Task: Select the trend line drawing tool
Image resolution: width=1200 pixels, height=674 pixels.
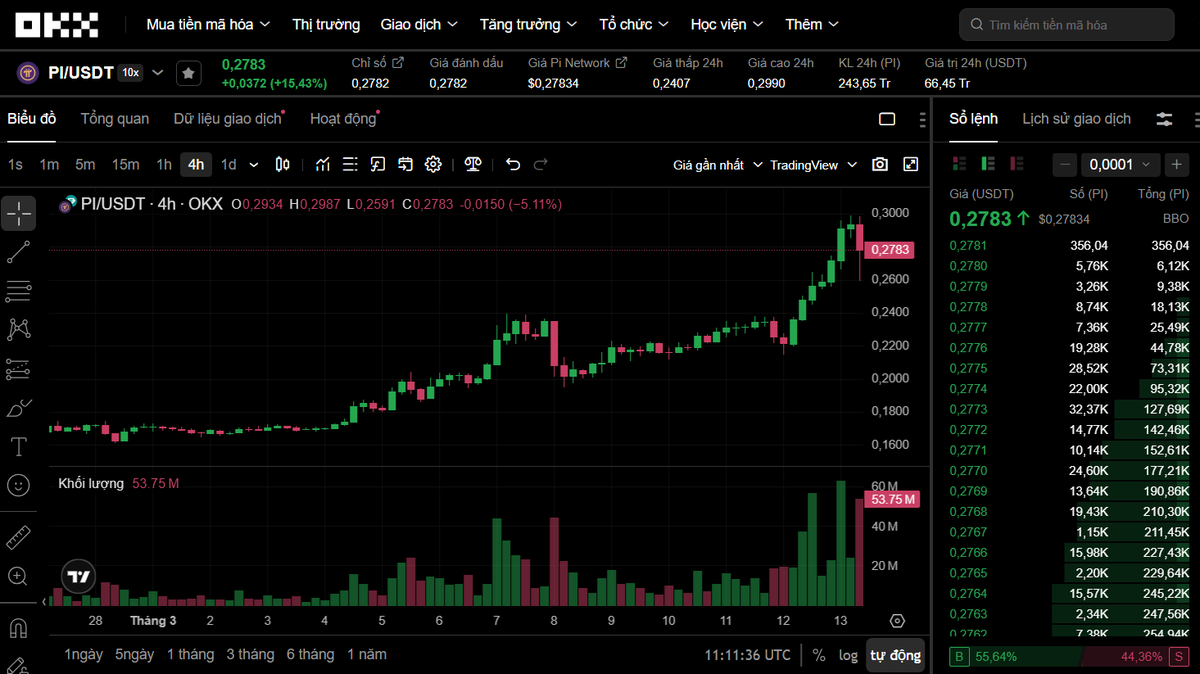Action: [x=18, y=252]
